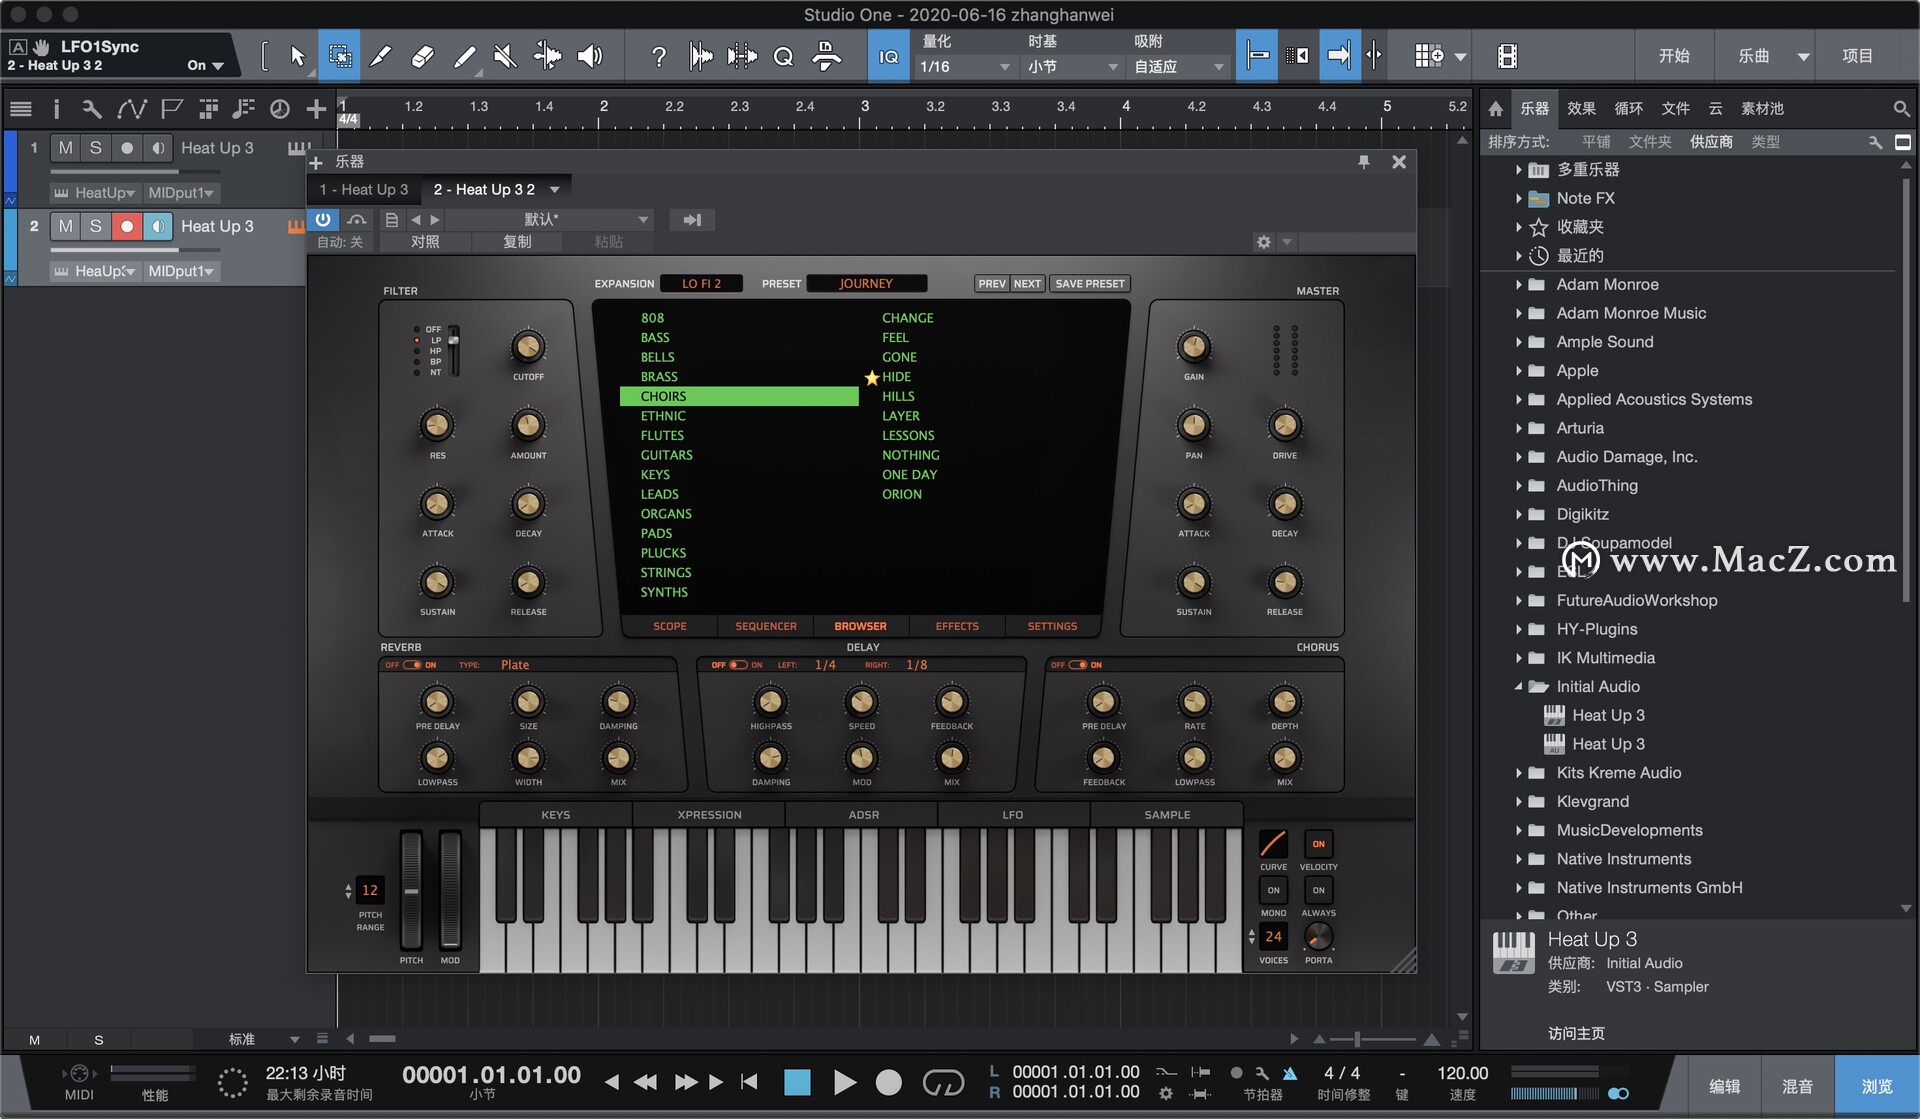This screenshot has width=1920, height=1119.
Task: Open the timebase 小节 dropdown
Action: (1072, 66)
